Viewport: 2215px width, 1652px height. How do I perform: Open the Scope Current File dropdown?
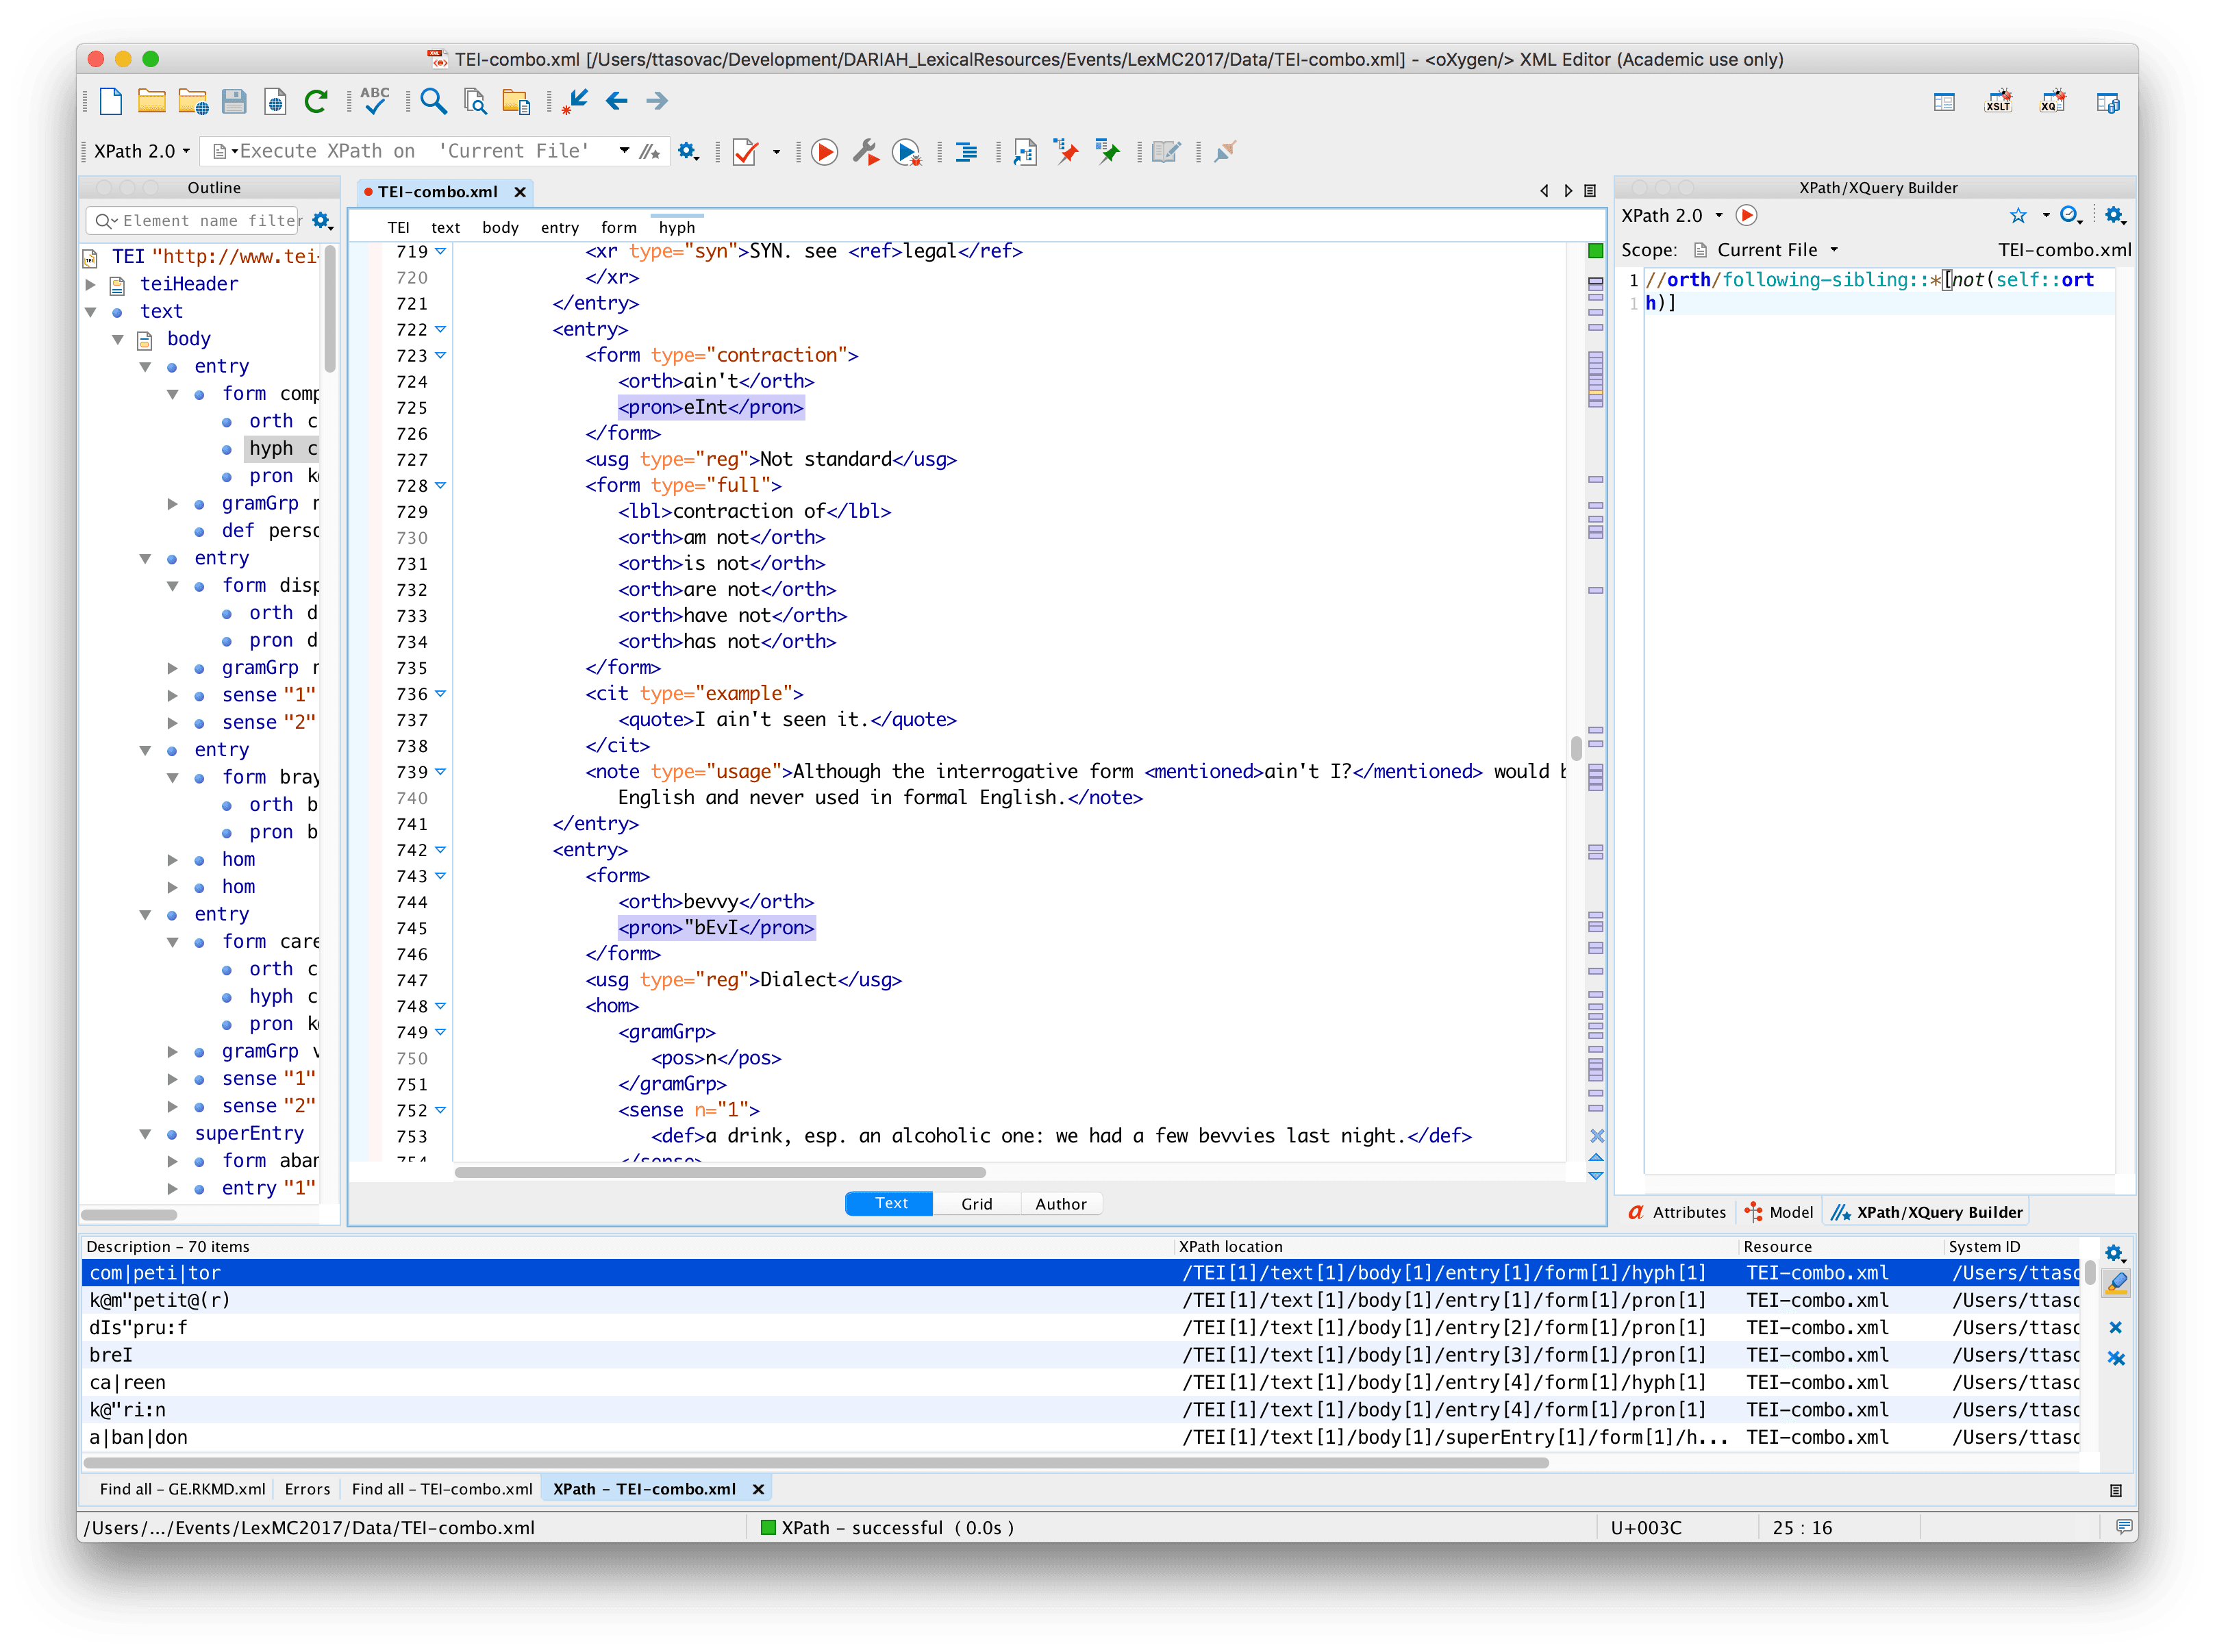pyautogui.click(x=1776, y=250)
